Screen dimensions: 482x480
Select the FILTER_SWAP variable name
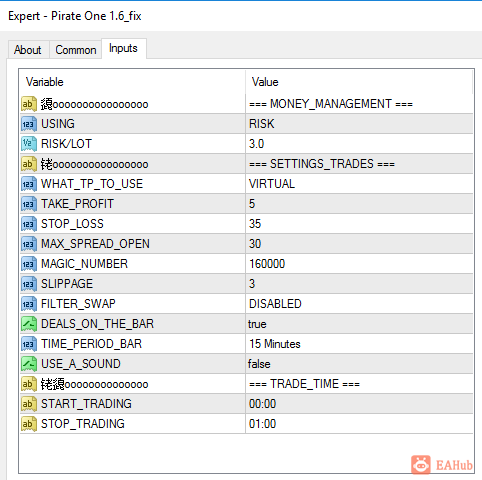pyautogui.click(x=78, y=304)
